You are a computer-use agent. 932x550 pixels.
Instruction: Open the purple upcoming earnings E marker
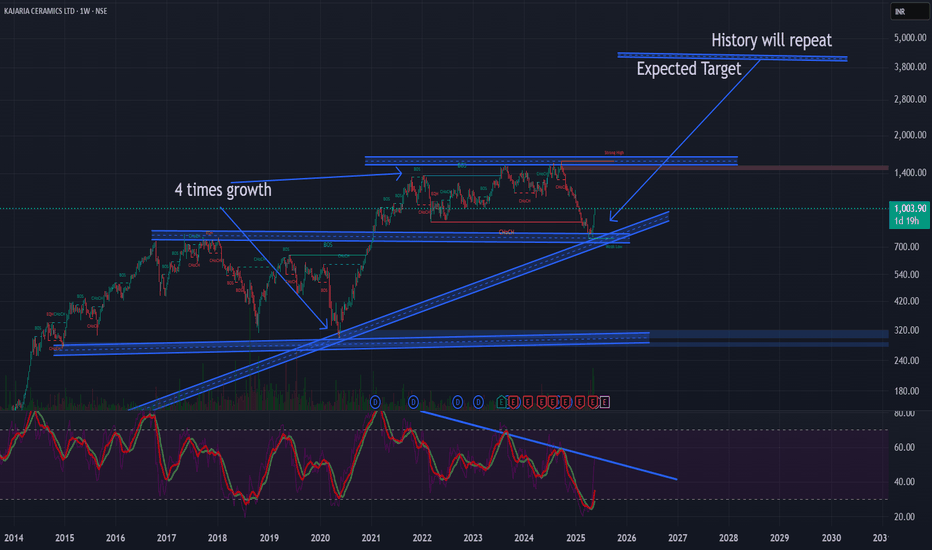pyautogui.click(x=604, y=403)
